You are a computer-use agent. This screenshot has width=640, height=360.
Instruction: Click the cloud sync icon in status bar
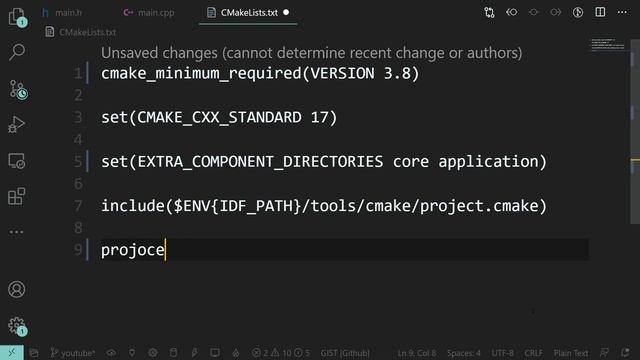tap(111, 353)
